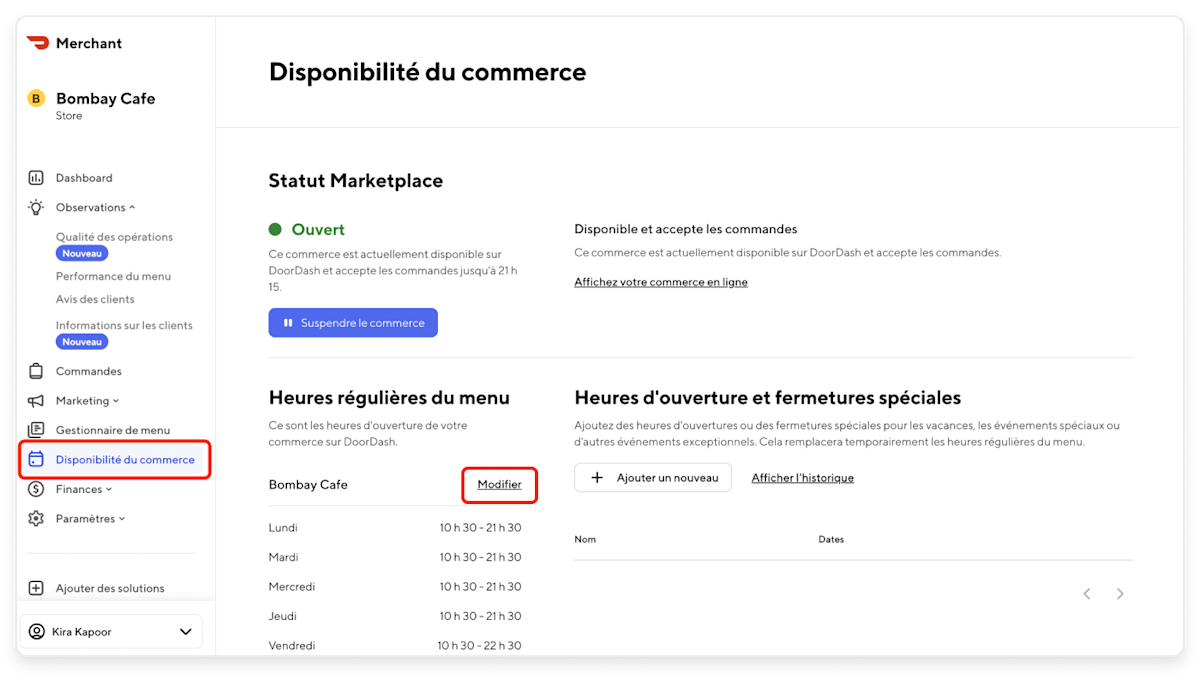1200x686 pixels.
Task: Open Gestionnaire de menu
Action: [x=113, y=430]
